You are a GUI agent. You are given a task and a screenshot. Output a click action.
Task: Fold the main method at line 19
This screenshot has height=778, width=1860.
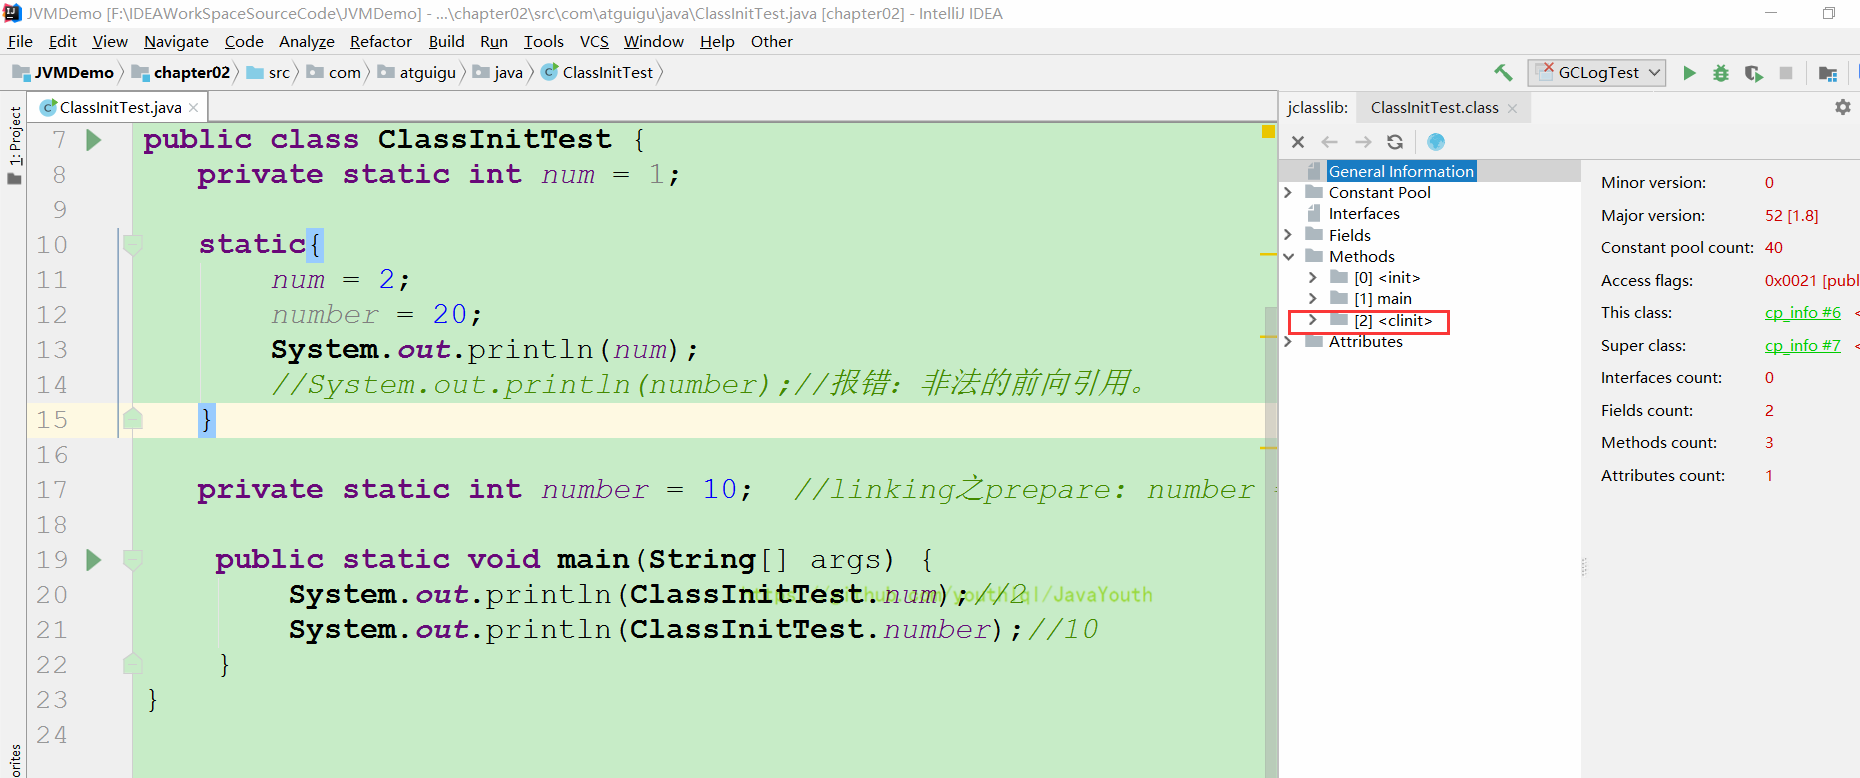[x=132, y=560]
